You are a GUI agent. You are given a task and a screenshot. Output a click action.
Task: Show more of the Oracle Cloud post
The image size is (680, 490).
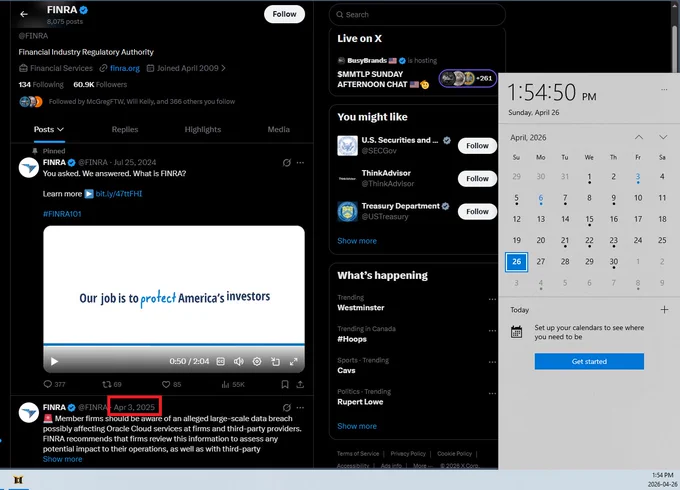(62, 459)
